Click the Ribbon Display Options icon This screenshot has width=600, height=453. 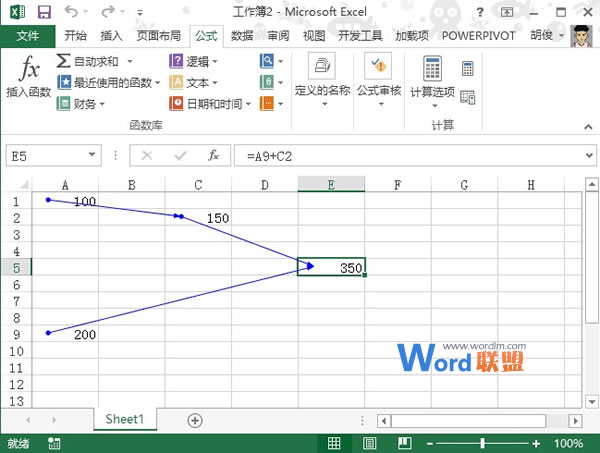(507, 12)
